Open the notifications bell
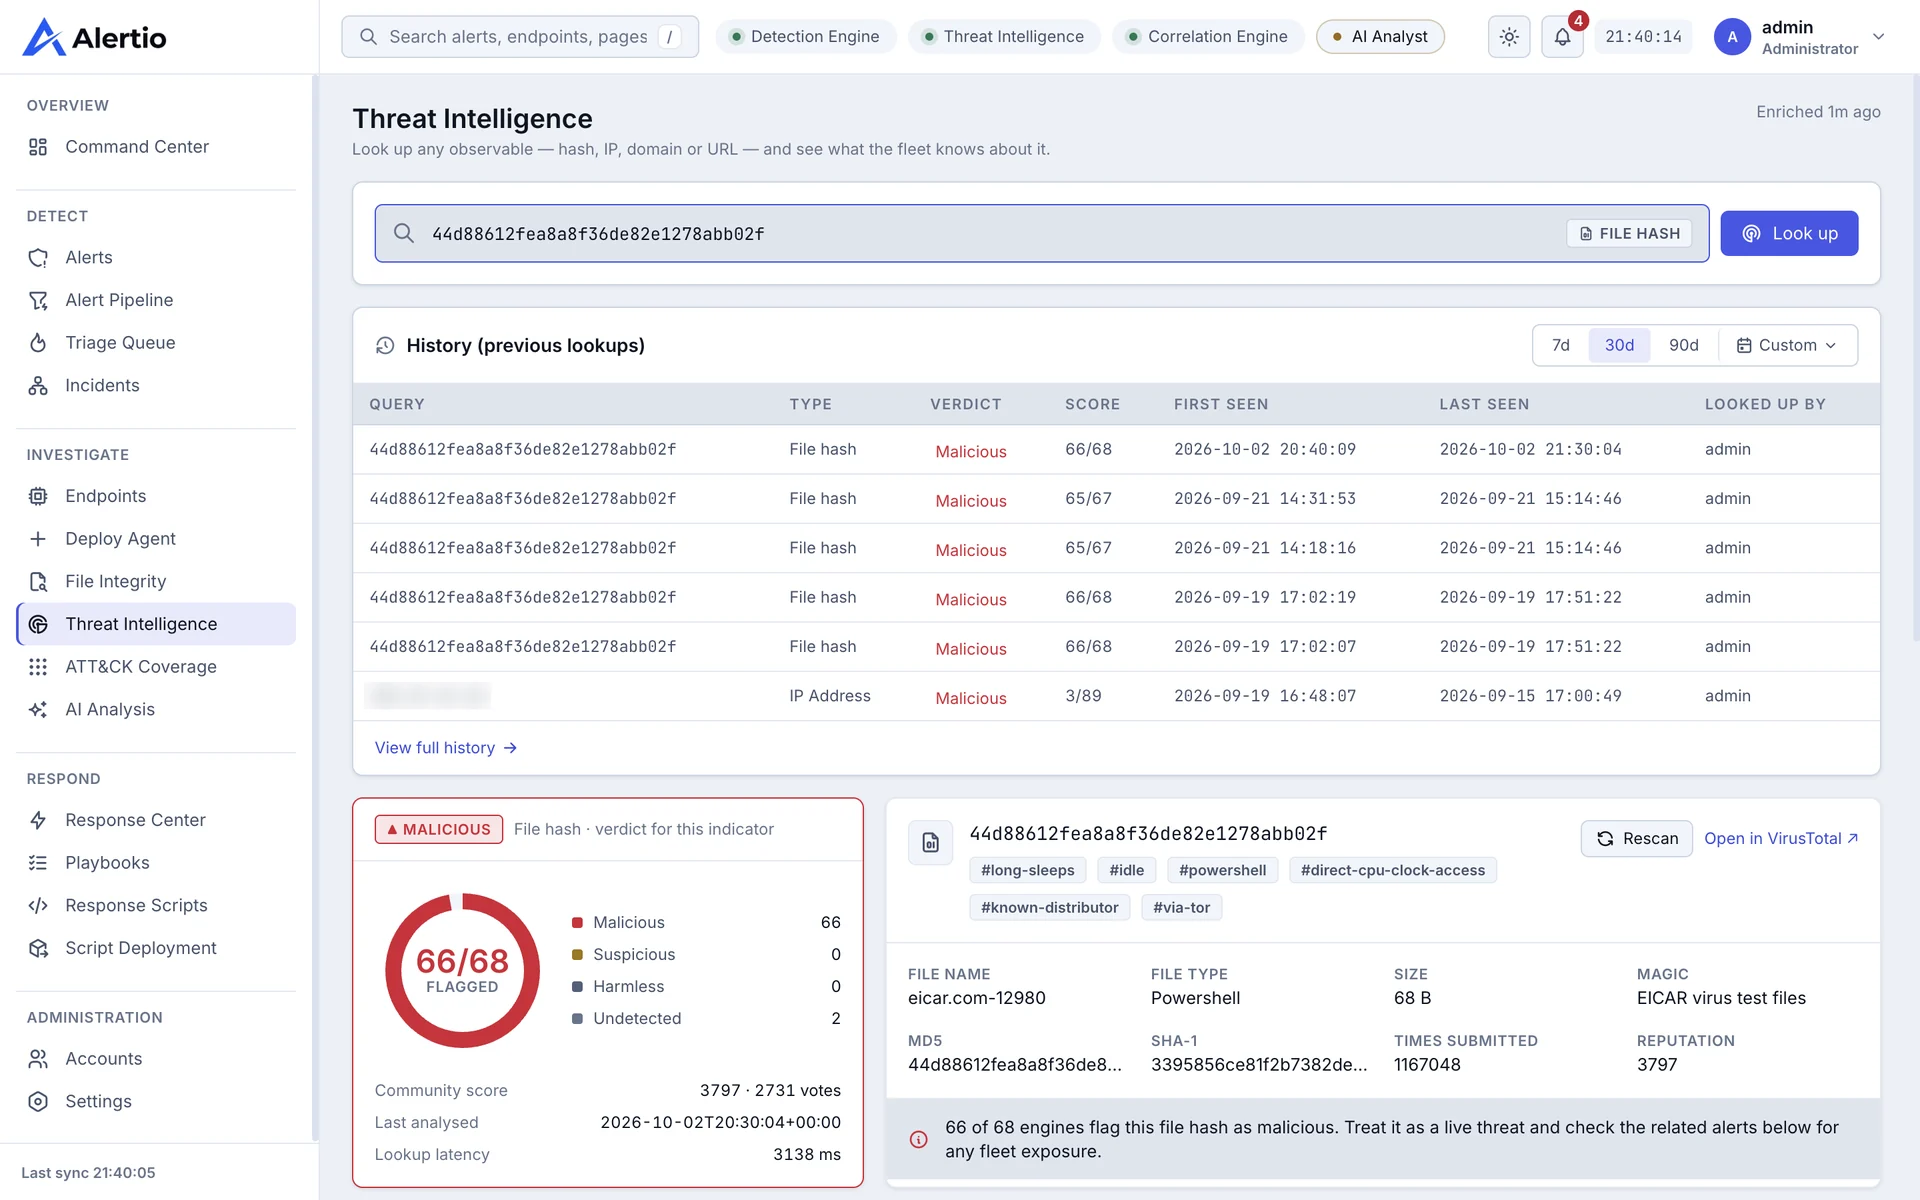The image size is (1920, 1200). pos(1562,37)
